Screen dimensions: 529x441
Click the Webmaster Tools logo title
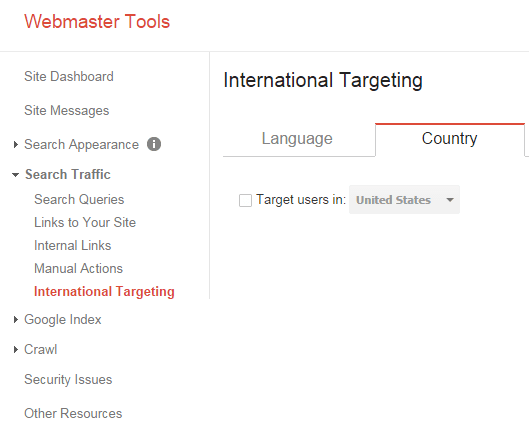click(97, 22)
